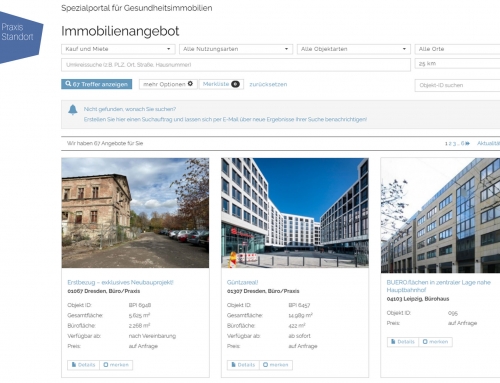Click the Umkreissuche address input field
The height and width of the screenshot is (383, 500).
[x=236, y=65]
